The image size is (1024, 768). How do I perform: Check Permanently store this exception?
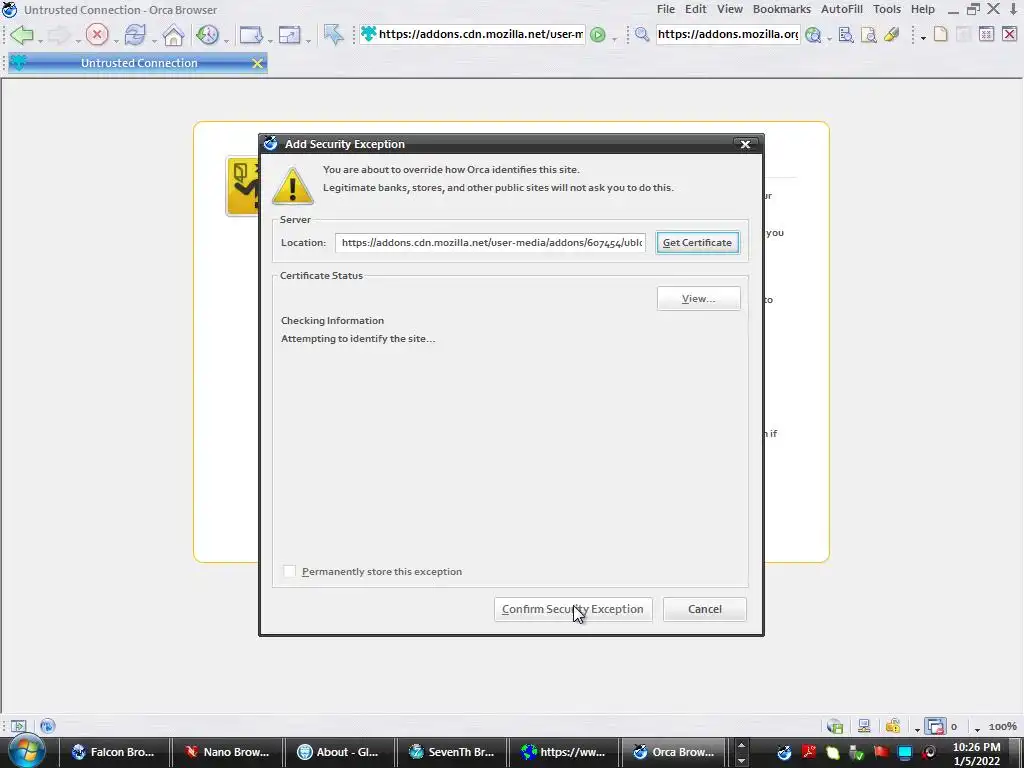289,571
